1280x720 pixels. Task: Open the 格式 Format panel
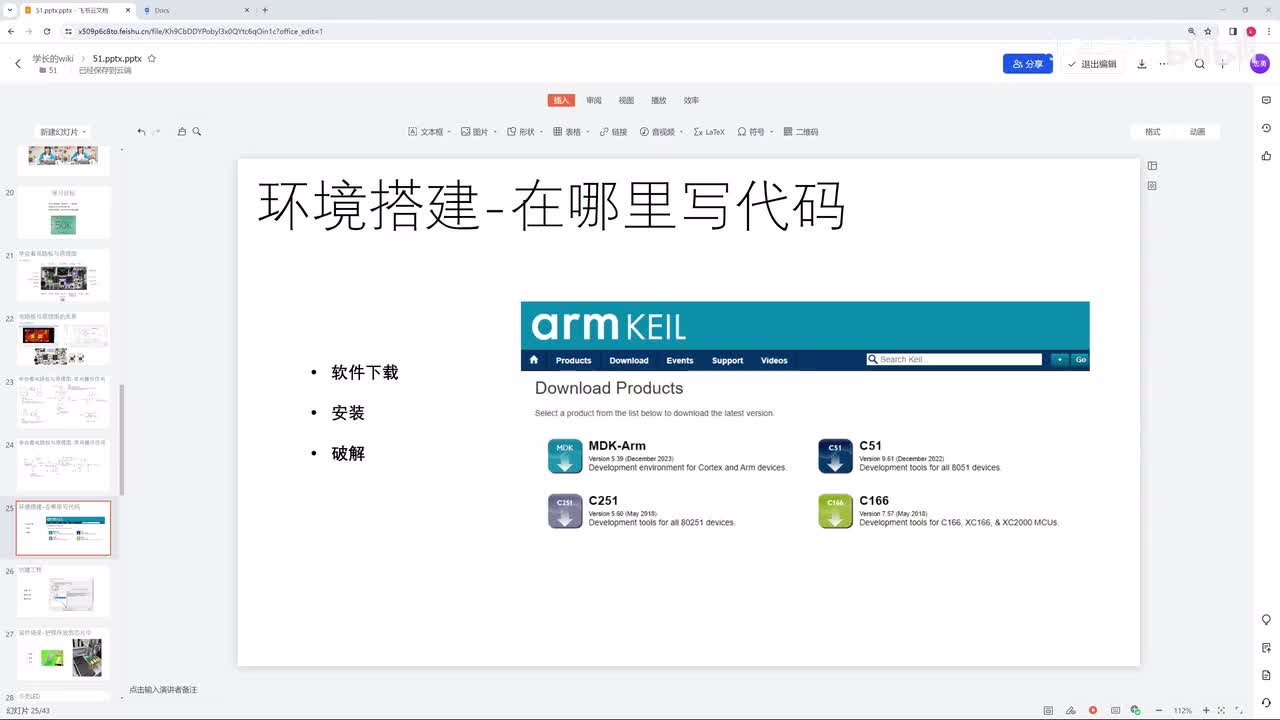pos(1153,132)
